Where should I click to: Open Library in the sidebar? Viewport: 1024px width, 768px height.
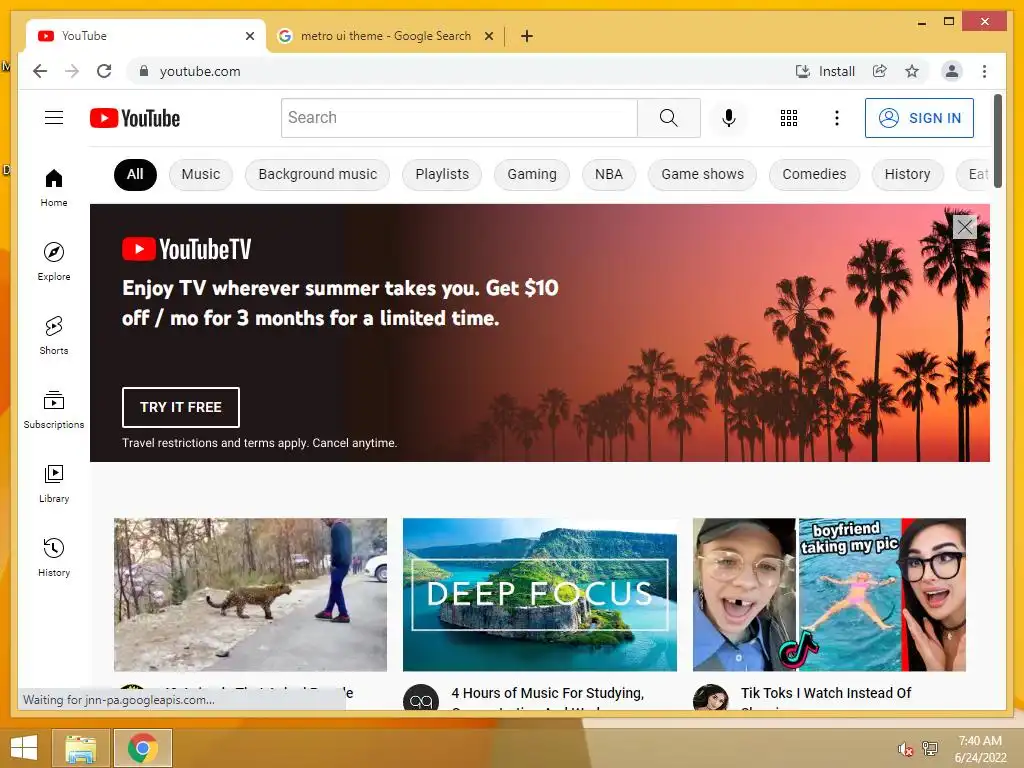pyautogui.click(x=54, y=484)
